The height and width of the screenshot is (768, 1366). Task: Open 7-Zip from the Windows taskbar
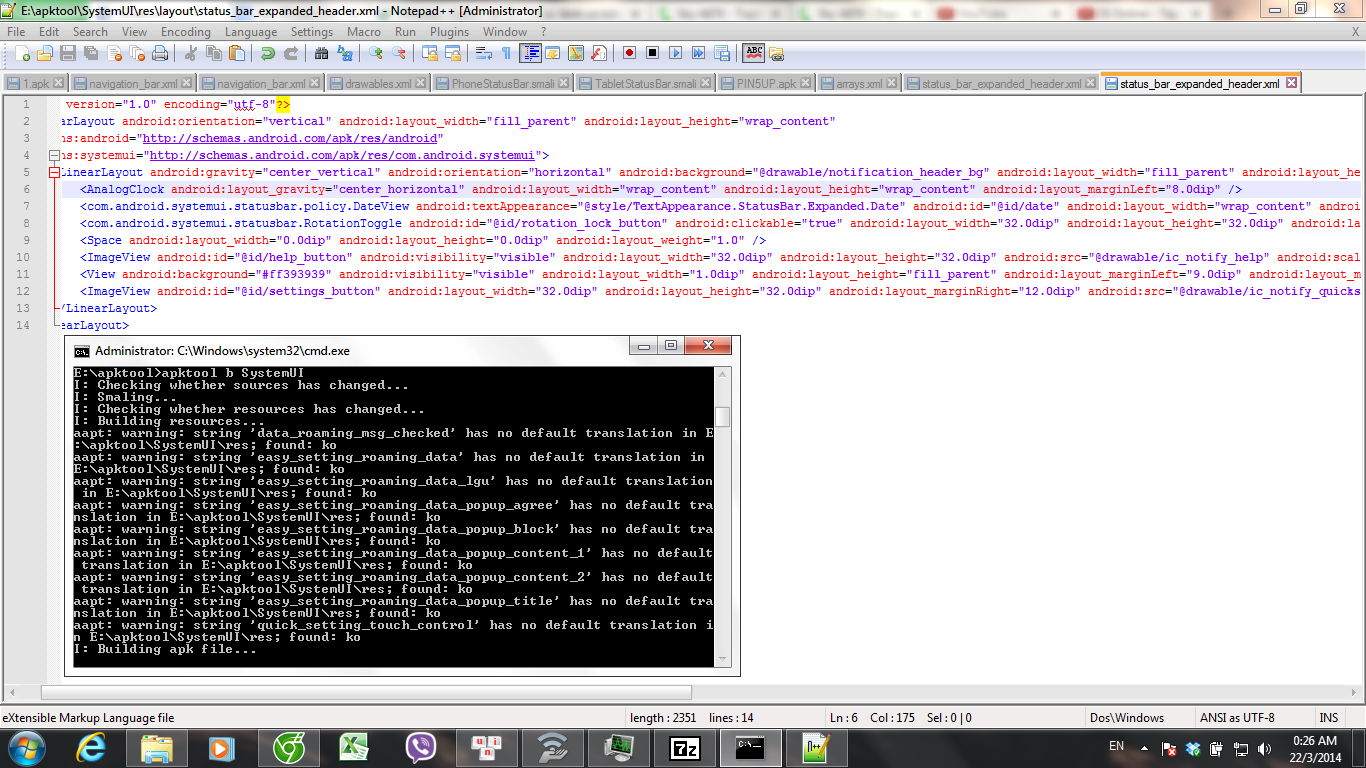[685, 748]
